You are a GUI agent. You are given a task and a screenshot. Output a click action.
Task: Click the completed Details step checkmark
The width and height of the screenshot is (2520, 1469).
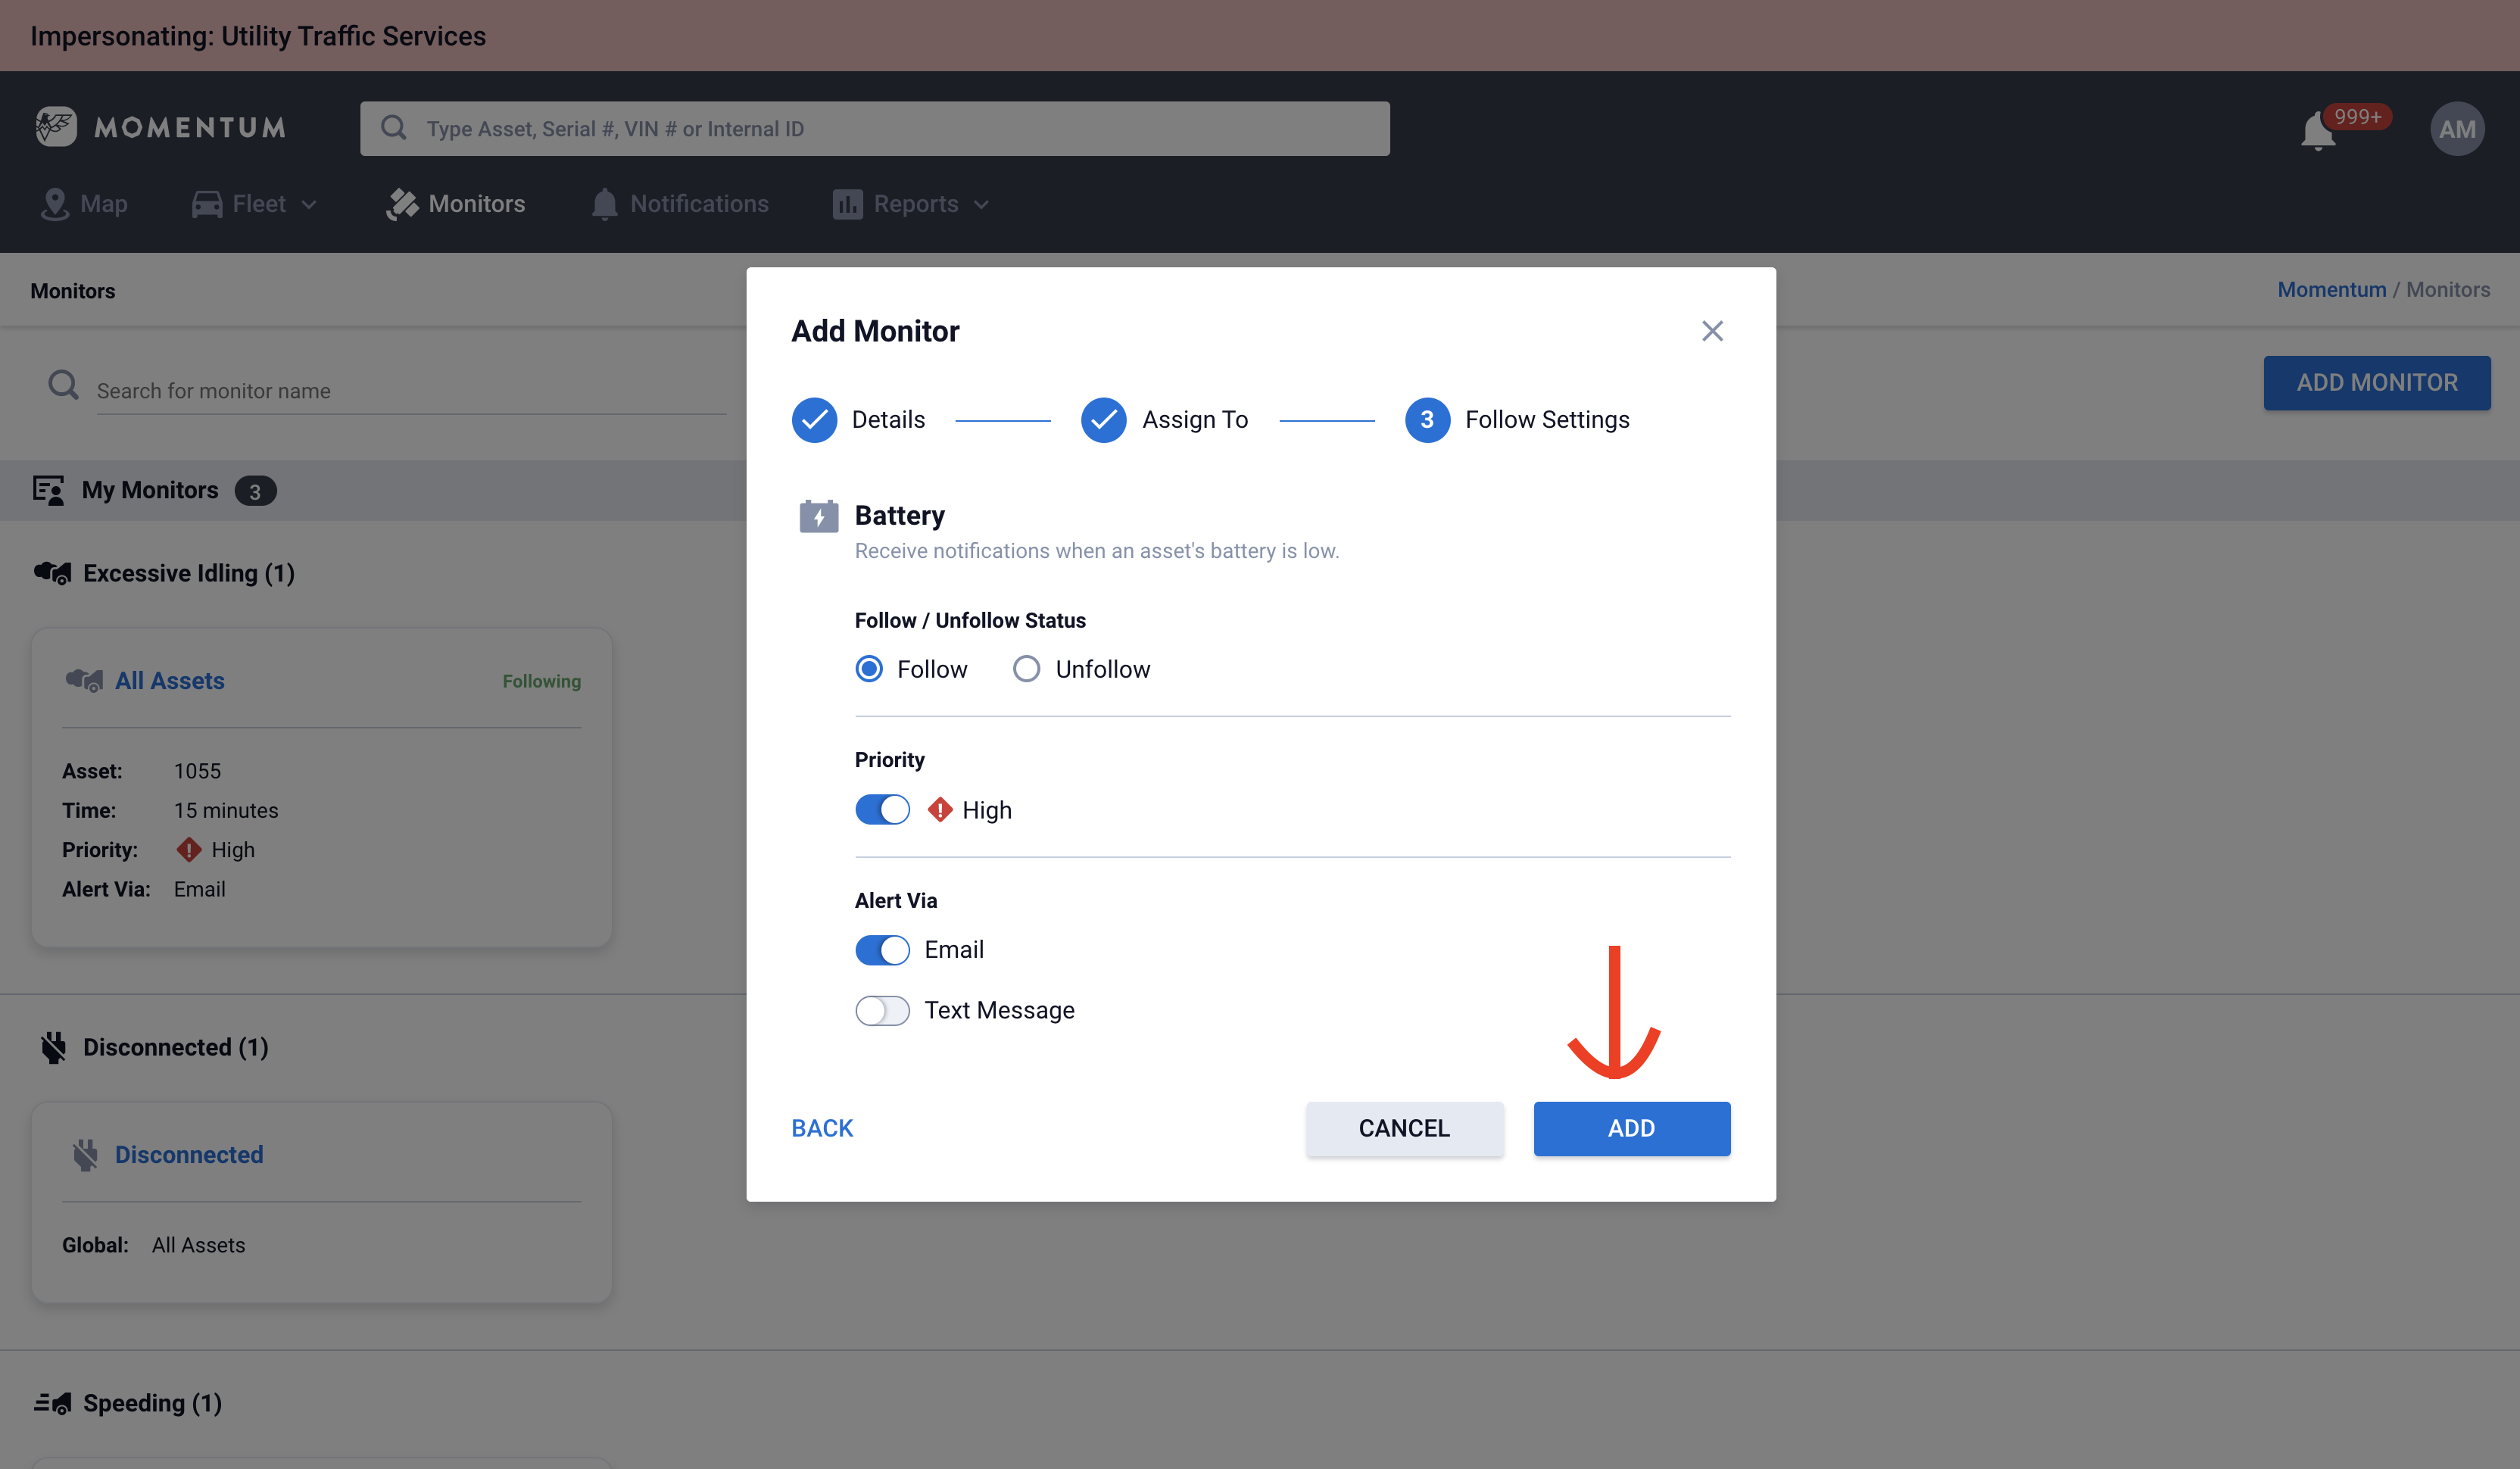(814, 420)
